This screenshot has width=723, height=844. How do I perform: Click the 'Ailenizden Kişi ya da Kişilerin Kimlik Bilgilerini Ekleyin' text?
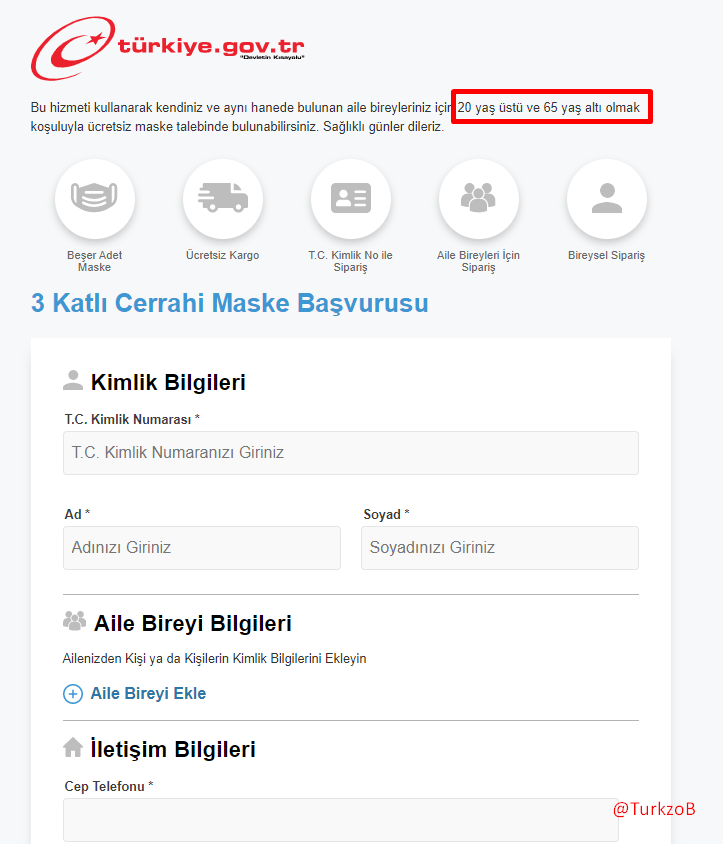click(214, 659)
